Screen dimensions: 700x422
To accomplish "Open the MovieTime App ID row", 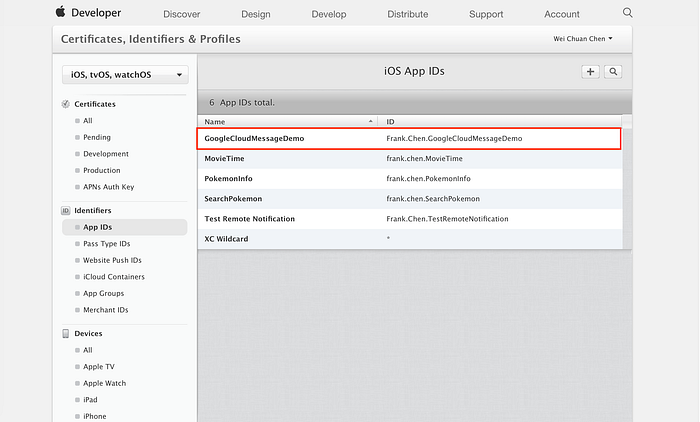I will 410,159.
